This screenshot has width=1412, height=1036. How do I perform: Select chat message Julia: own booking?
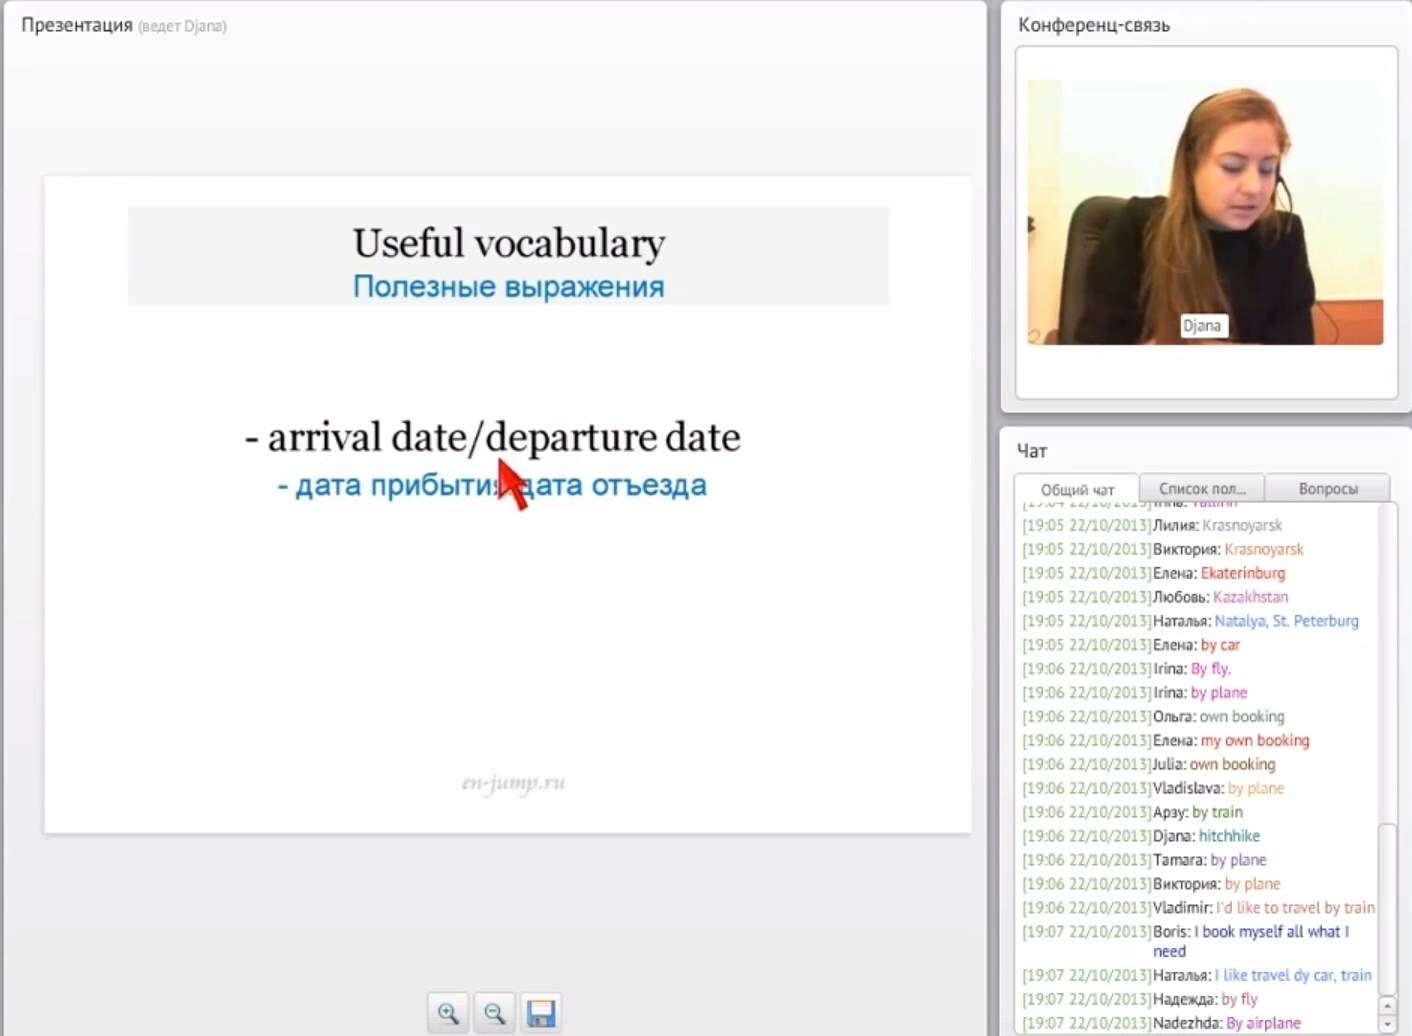1149,765
